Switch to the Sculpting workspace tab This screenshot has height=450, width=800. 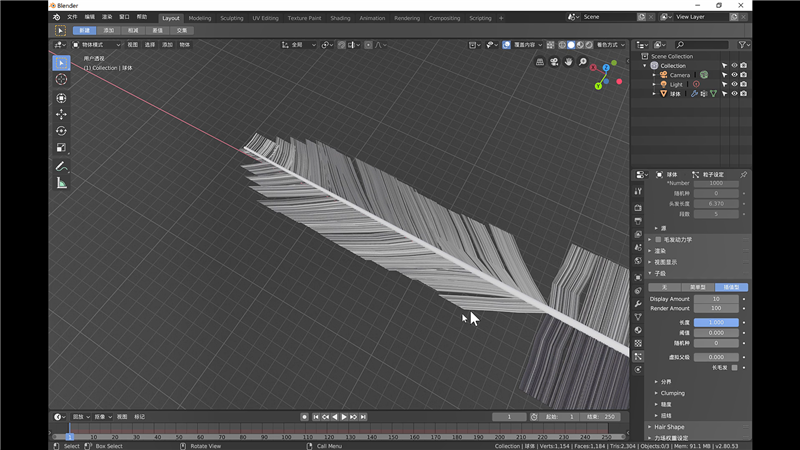(x=232, y=18)
